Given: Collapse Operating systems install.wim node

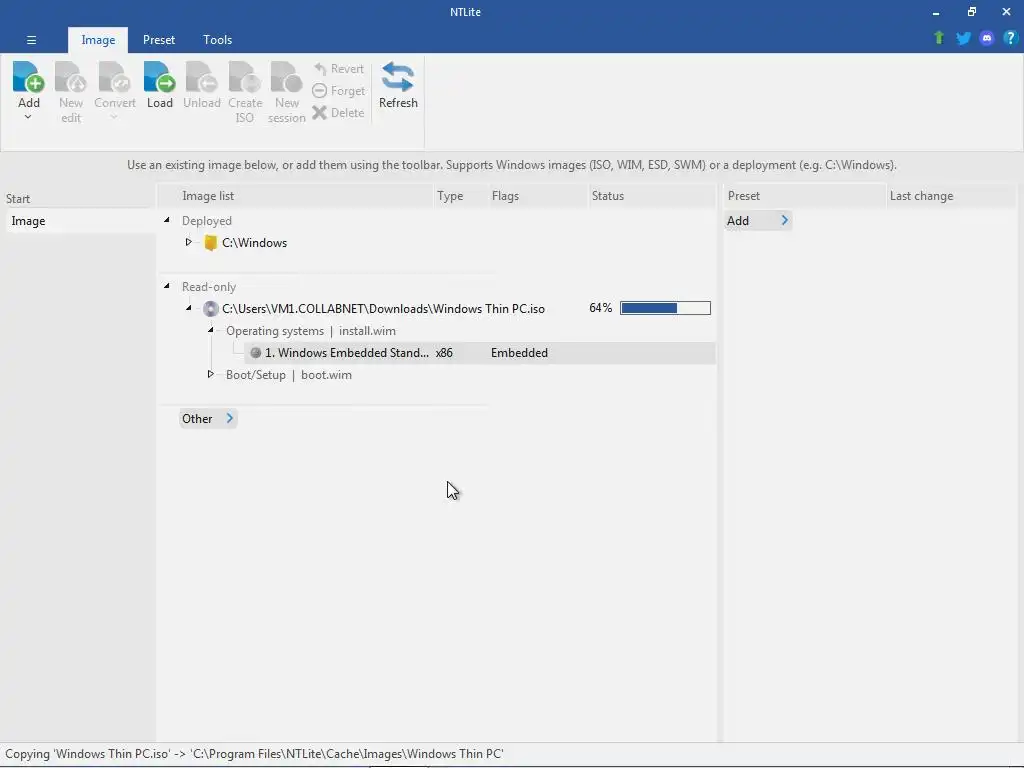Looking at the screenshot, I should [x=210, y=330].
